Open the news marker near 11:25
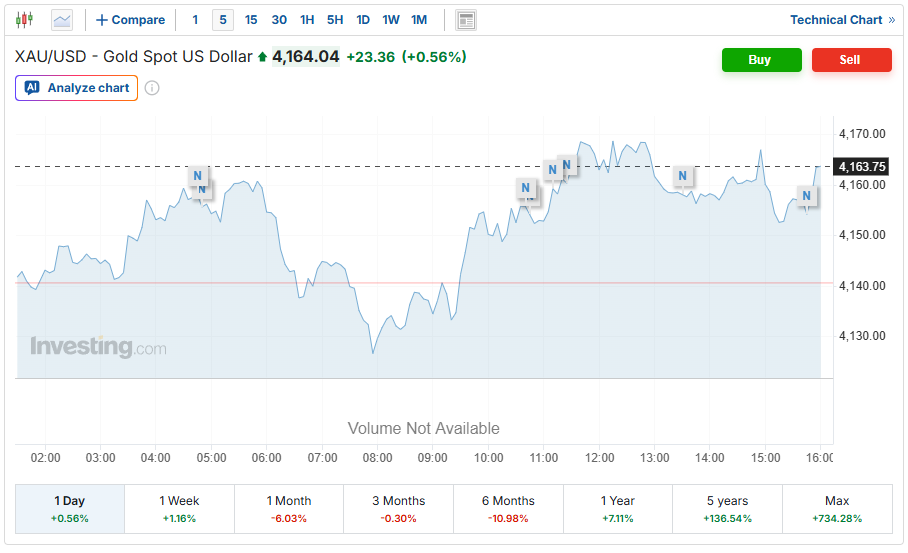Screen dimensions: 908x553 coord(568,164)
